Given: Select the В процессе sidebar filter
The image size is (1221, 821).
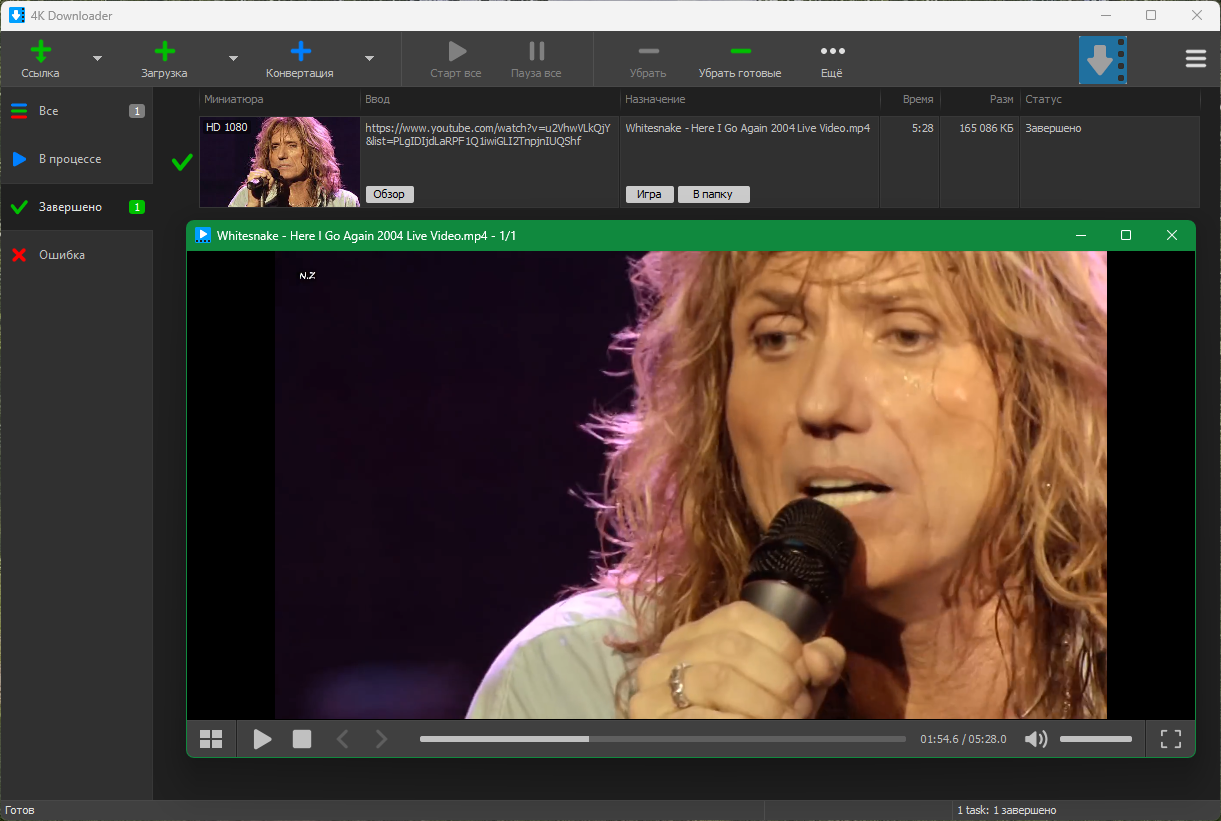Looking at the screenshot, I should point(77,159).
